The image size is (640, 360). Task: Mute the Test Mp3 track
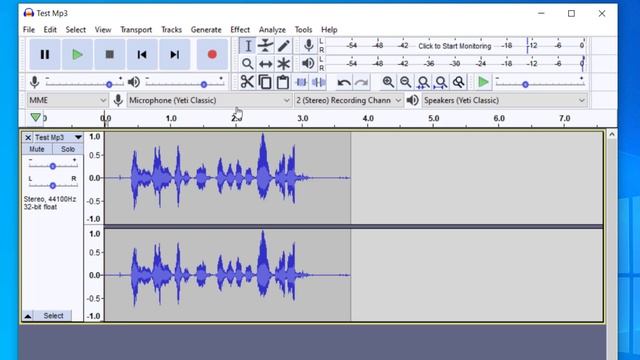click(x=37, y=149)
